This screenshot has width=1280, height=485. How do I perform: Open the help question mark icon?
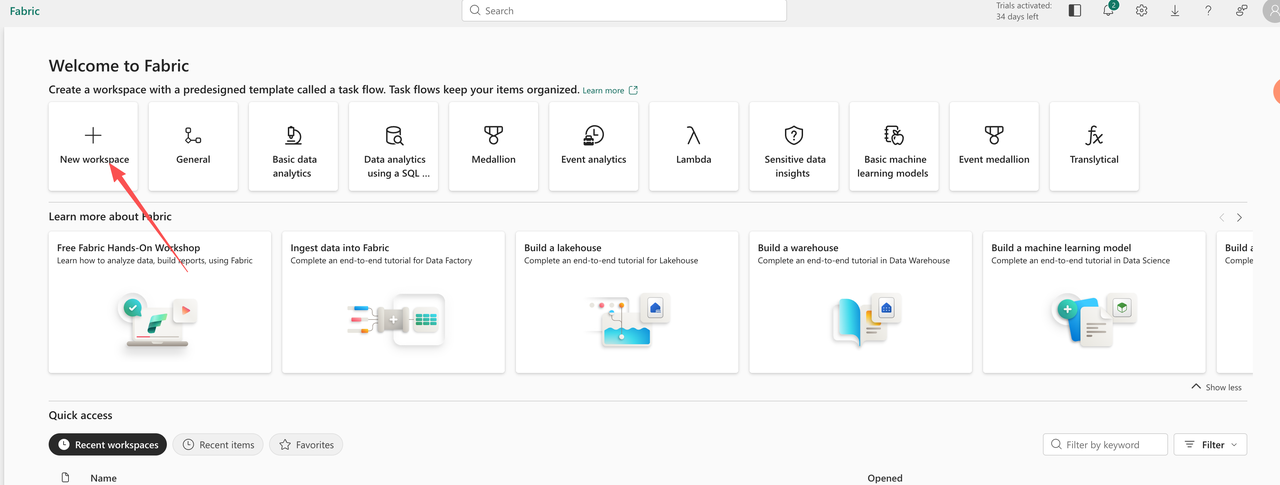(x=1208, y=10)
